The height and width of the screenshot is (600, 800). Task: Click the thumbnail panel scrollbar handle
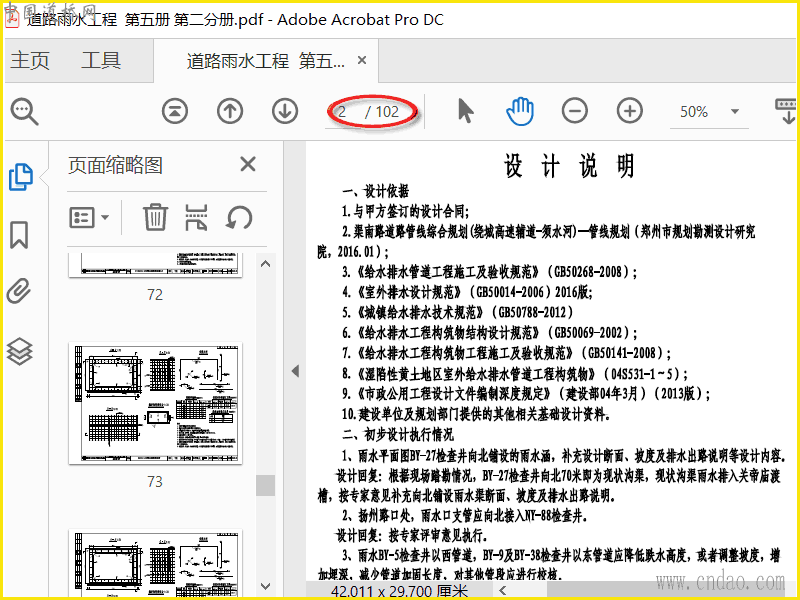[x=265, y=485]
